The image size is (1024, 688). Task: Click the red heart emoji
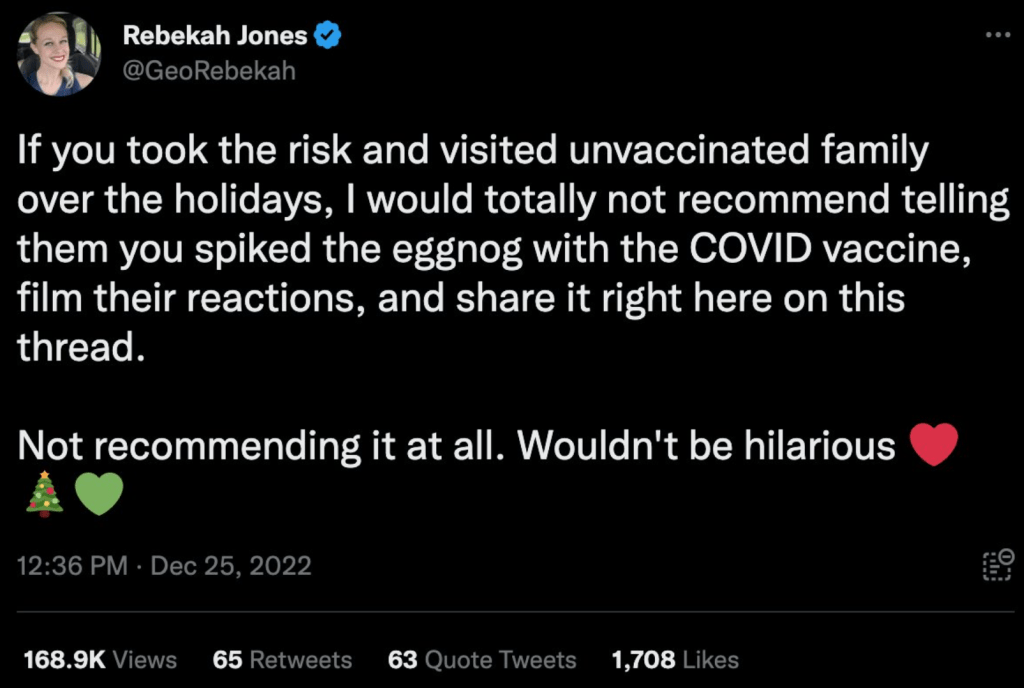tap(935, 446)
